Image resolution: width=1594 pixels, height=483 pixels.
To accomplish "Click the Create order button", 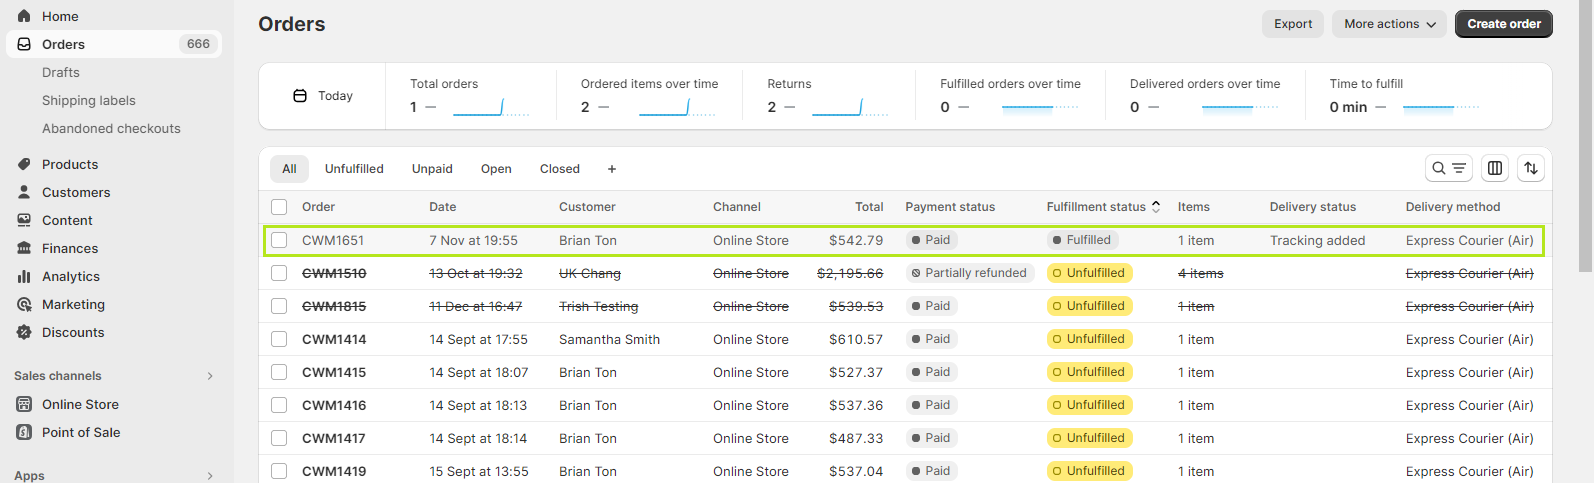I will point(1503,24).
